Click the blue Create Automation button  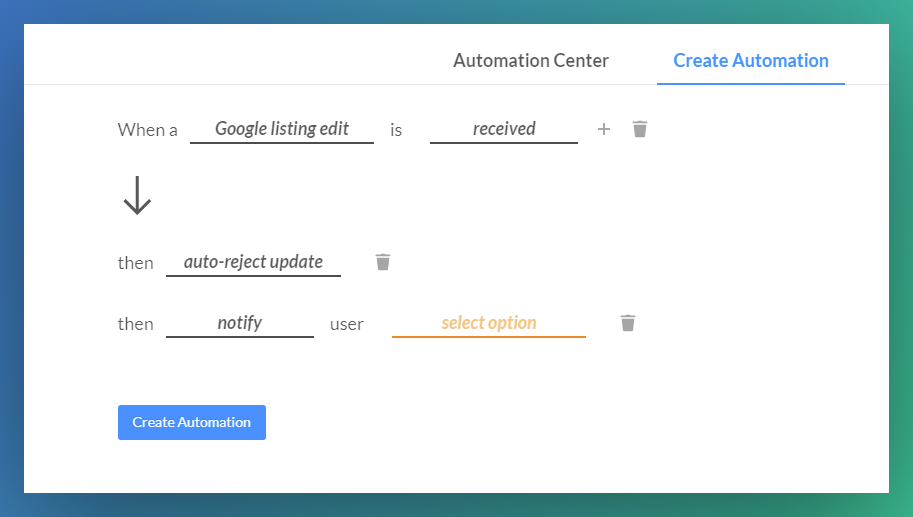[x=192, y=422]
